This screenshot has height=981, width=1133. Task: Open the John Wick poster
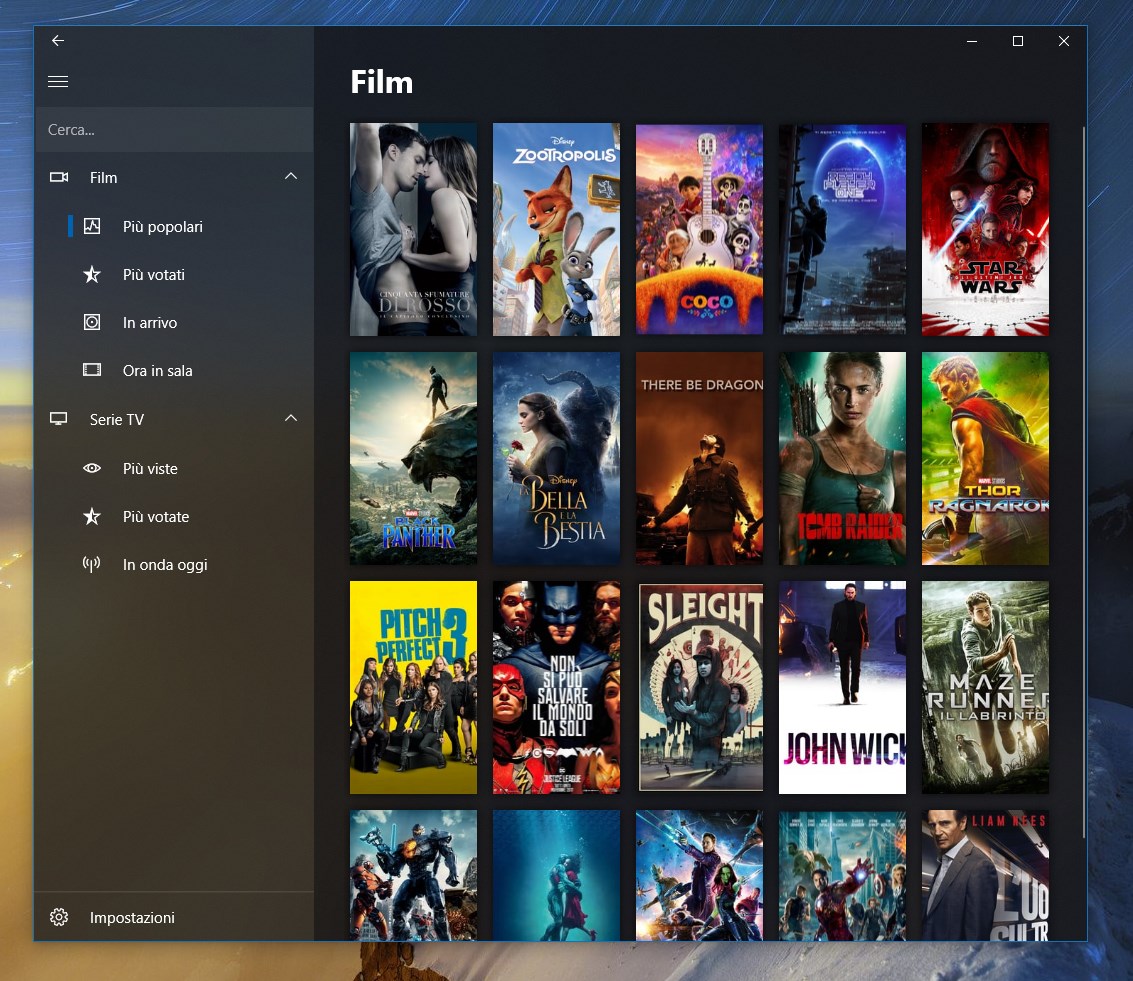(x=843, y=687)
